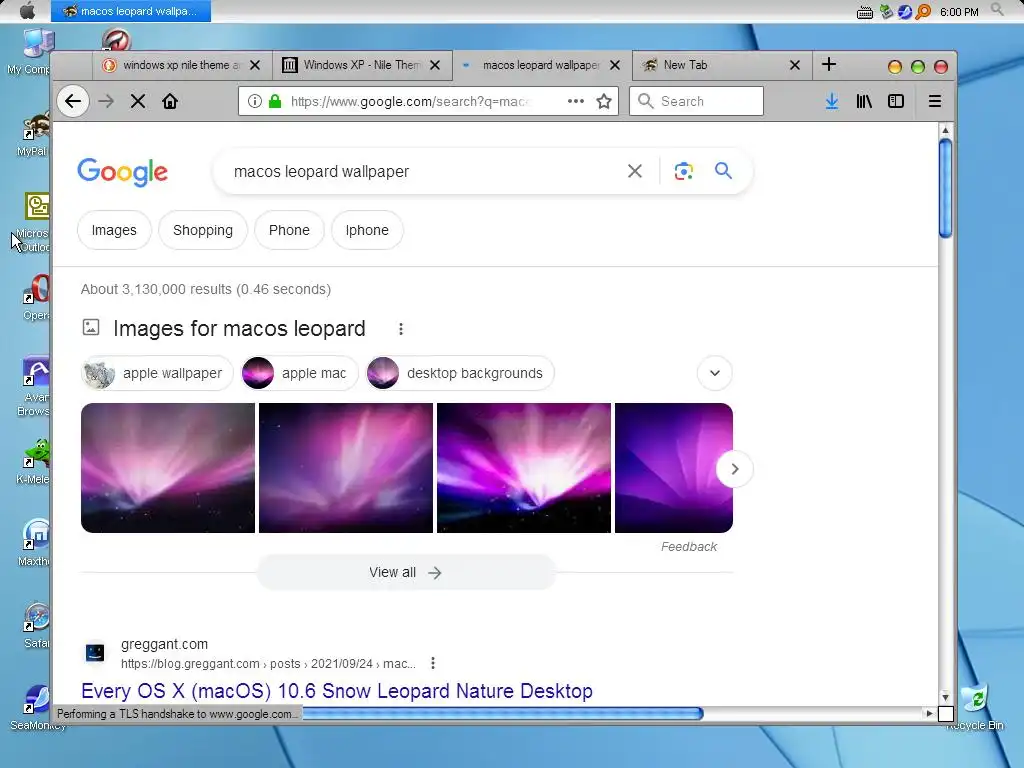Click the toolbar Search box
1024x768 pixels.
point(696,101)
